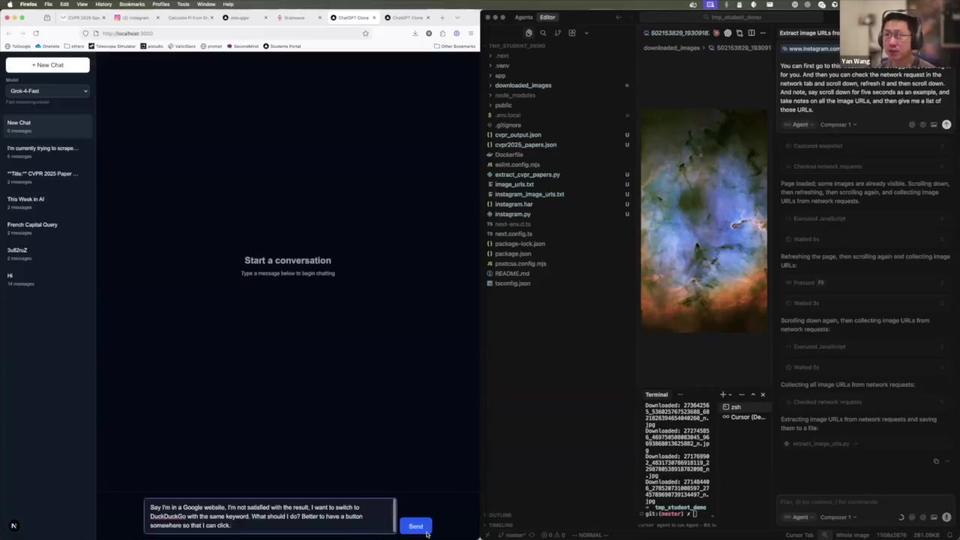The width and height of the screenshot is (960, 540).
Task: Open the Cursor source control icon
Action: point(558,33)
